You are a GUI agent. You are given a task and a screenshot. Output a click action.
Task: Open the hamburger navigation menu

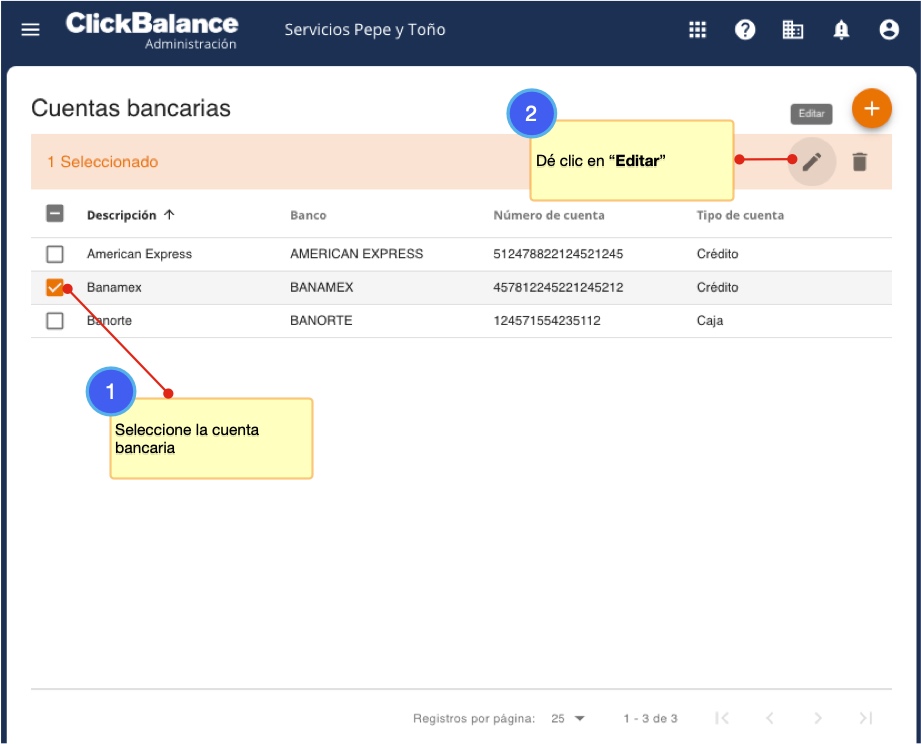pos(31,30)
